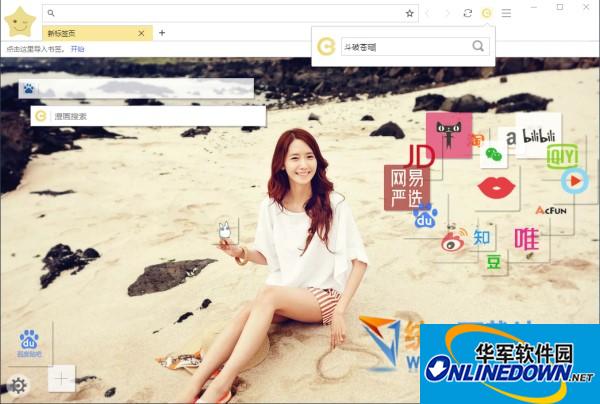
Task: Open settings gear at bottom left
Action: click(18, 384)
